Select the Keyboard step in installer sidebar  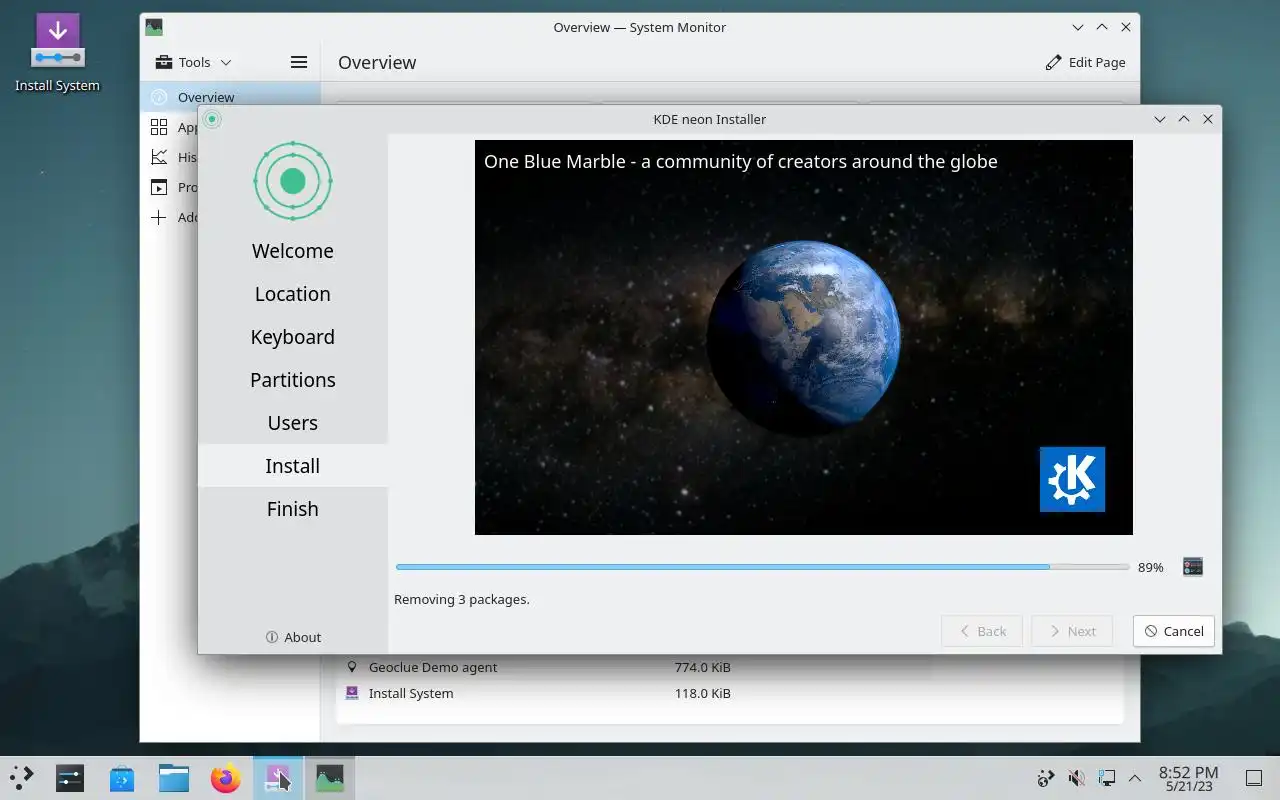293,337
